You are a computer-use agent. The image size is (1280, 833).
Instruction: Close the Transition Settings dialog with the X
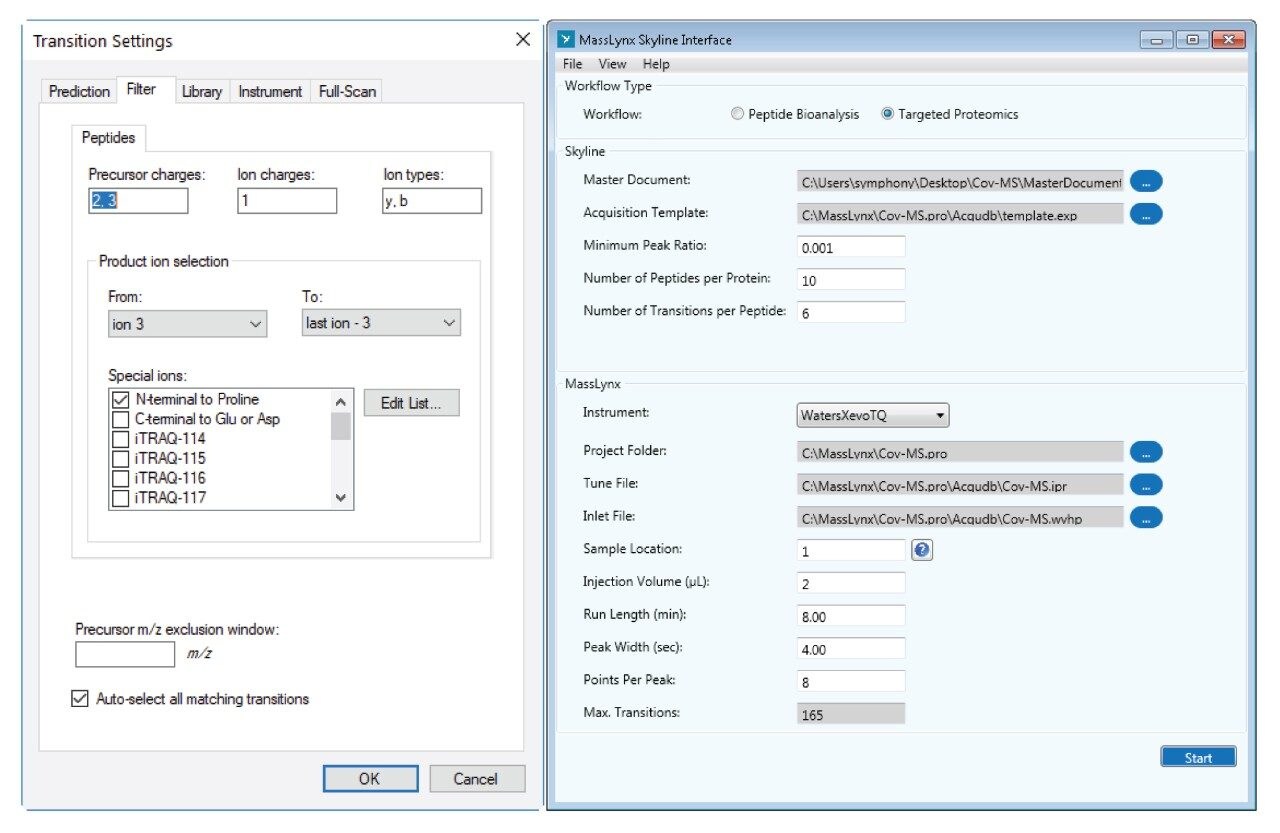click(522, 40)
